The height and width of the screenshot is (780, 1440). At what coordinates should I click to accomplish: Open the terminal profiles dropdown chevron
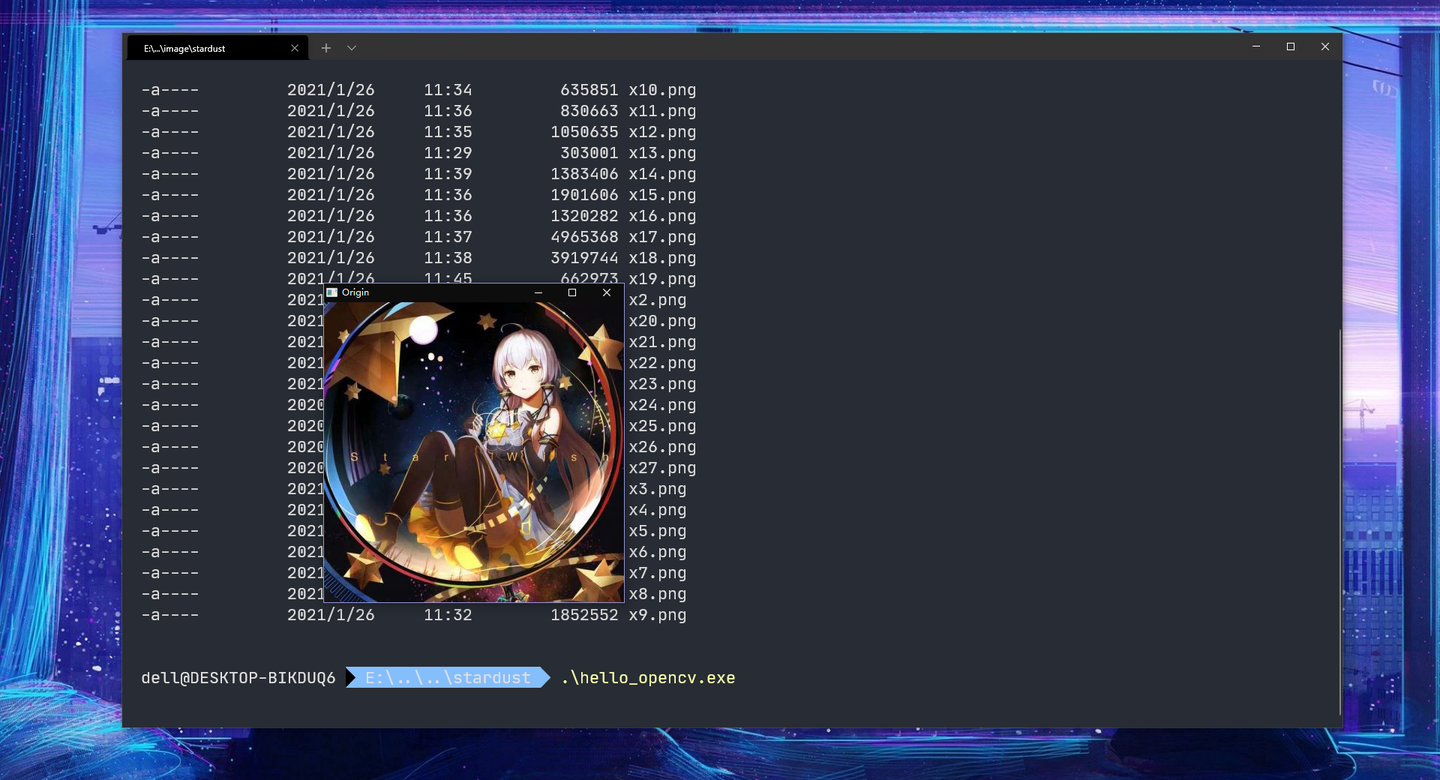(x=351, y=47)
